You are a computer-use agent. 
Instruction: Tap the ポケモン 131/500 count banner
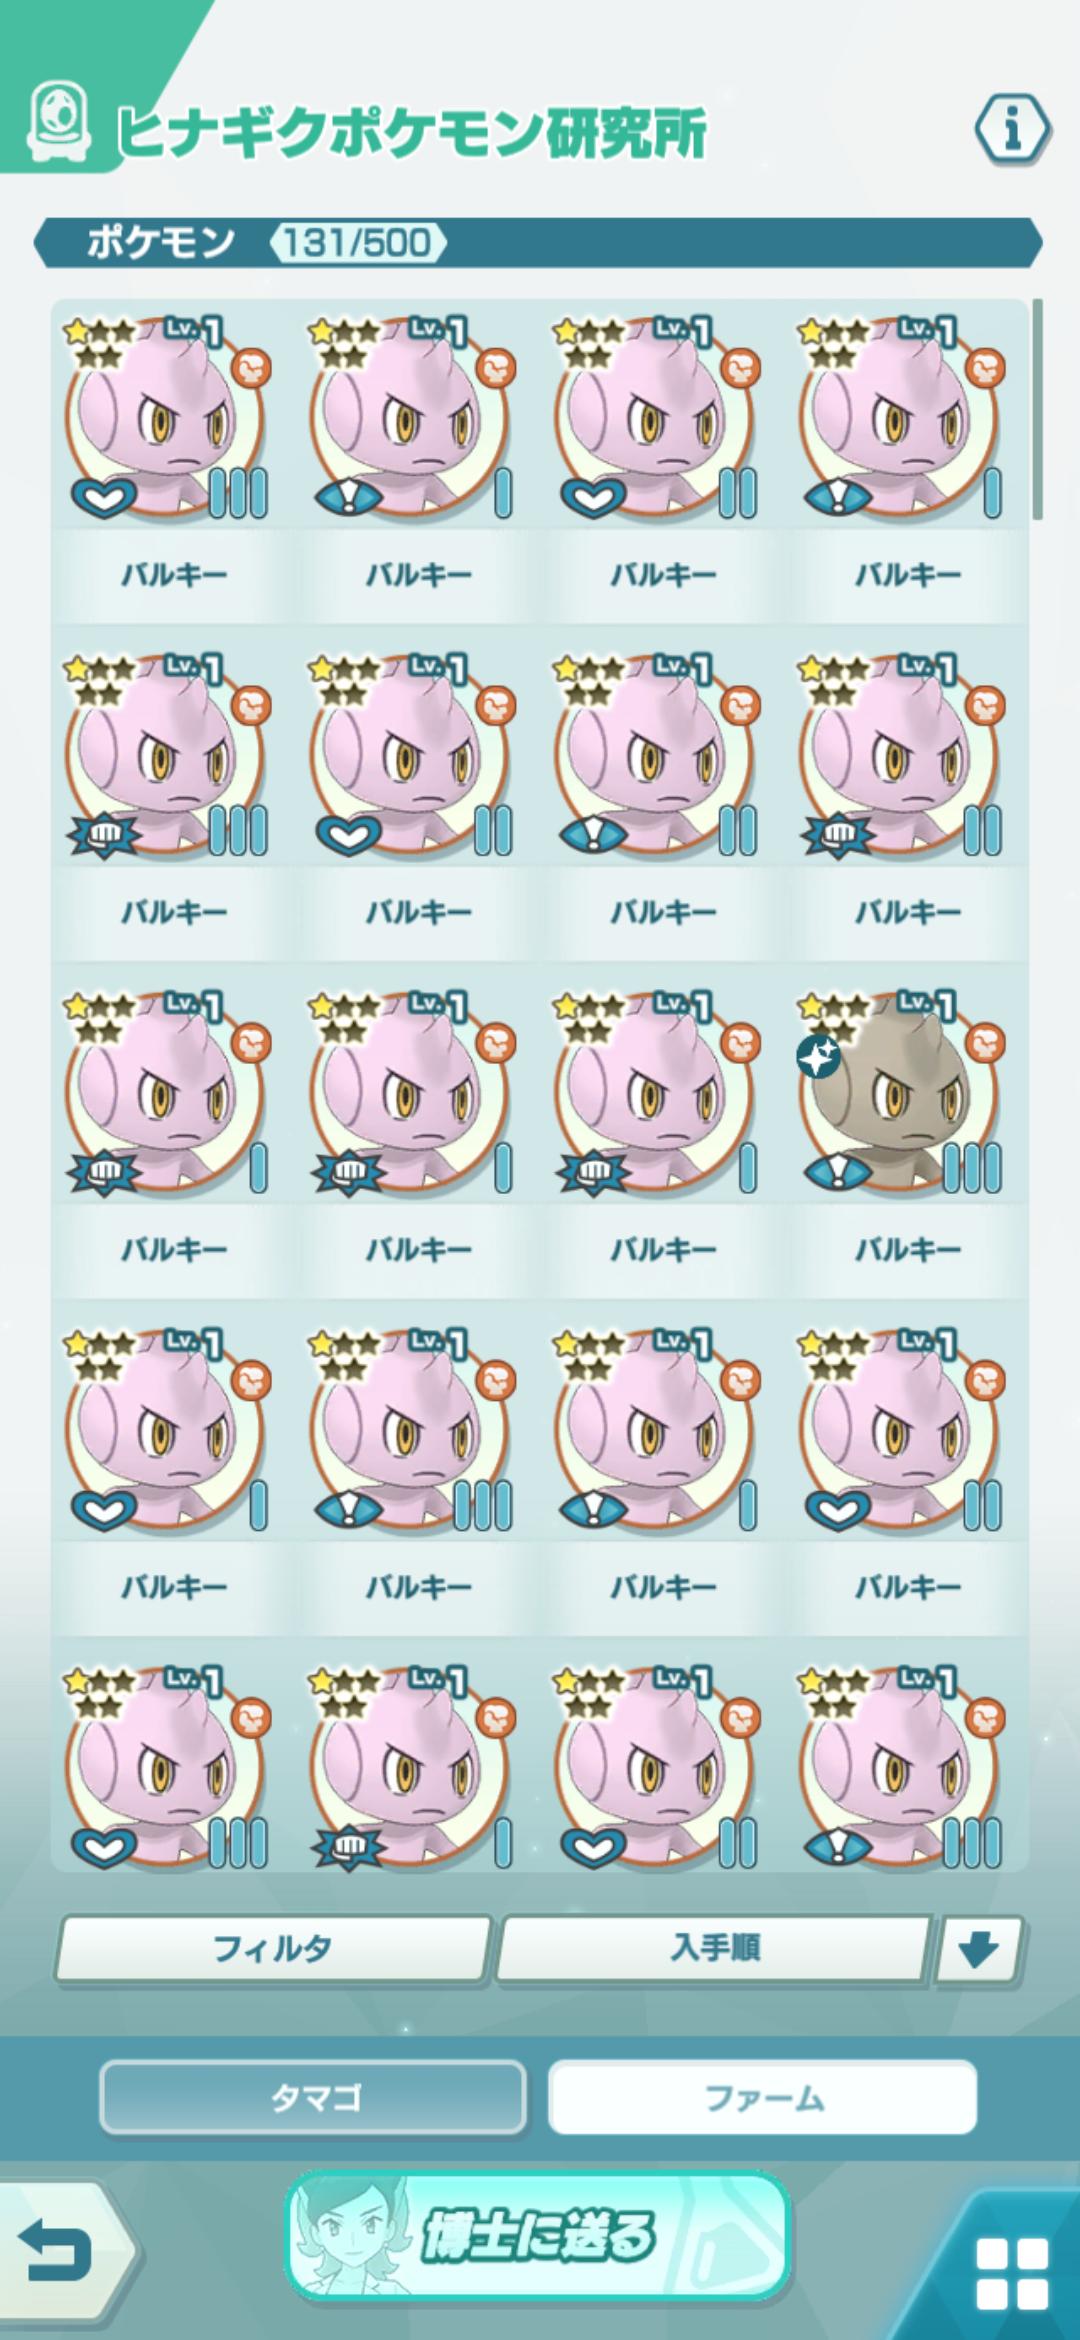(x=538, y=243)
